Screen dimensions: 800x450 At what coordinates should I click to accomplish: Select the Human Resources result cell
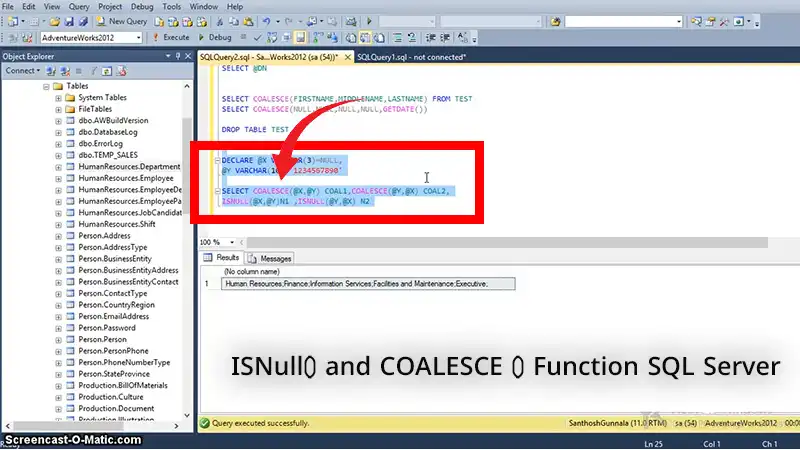coord(368,284)
